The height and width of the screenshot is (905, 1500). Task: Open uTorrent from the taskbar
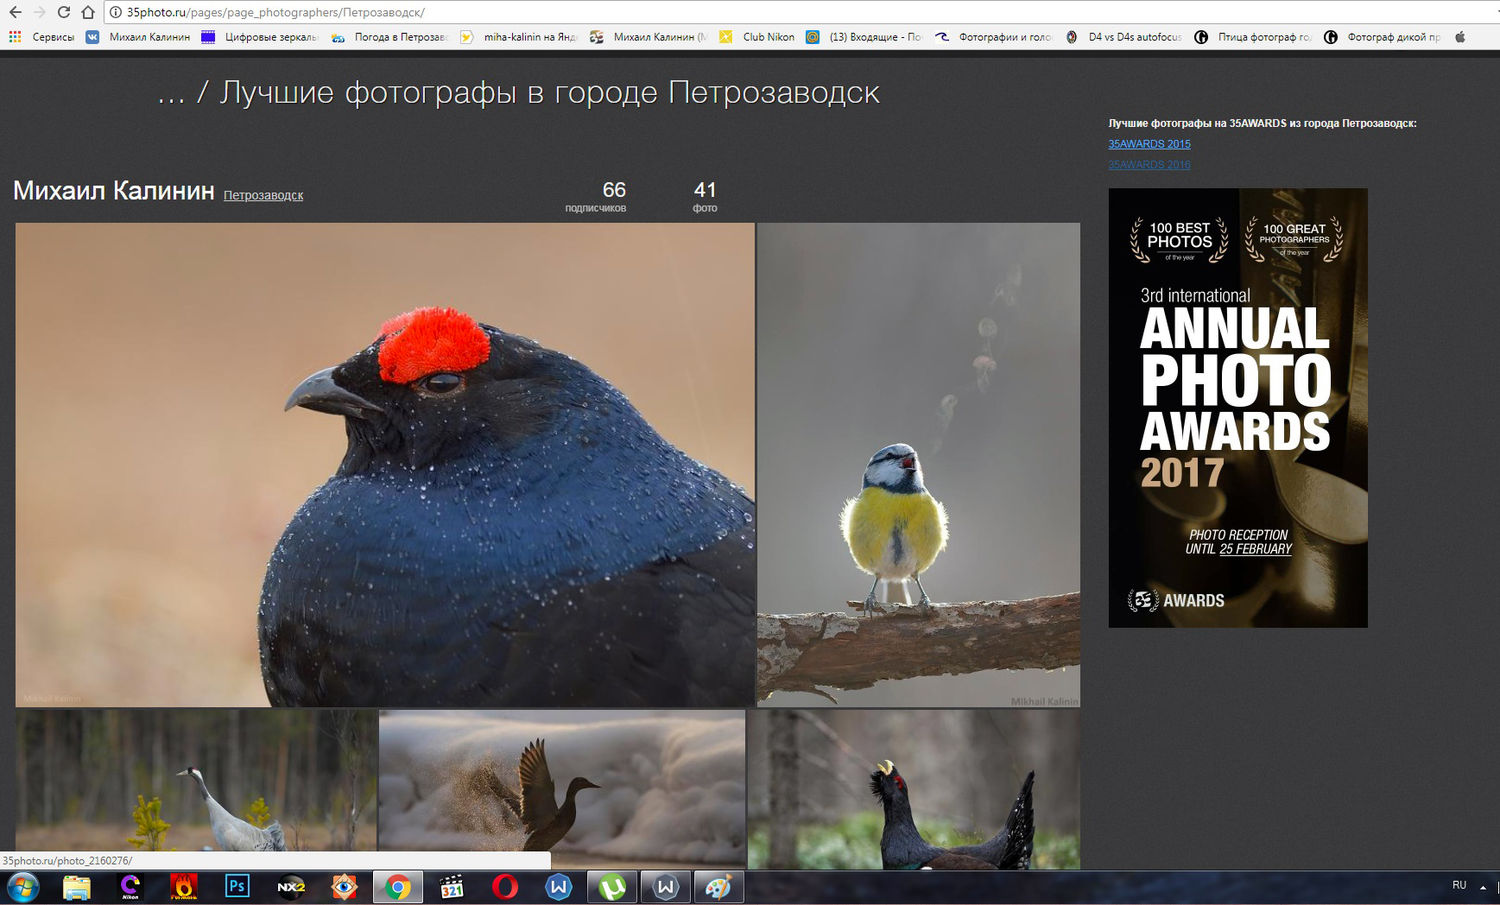pos(612,886)
